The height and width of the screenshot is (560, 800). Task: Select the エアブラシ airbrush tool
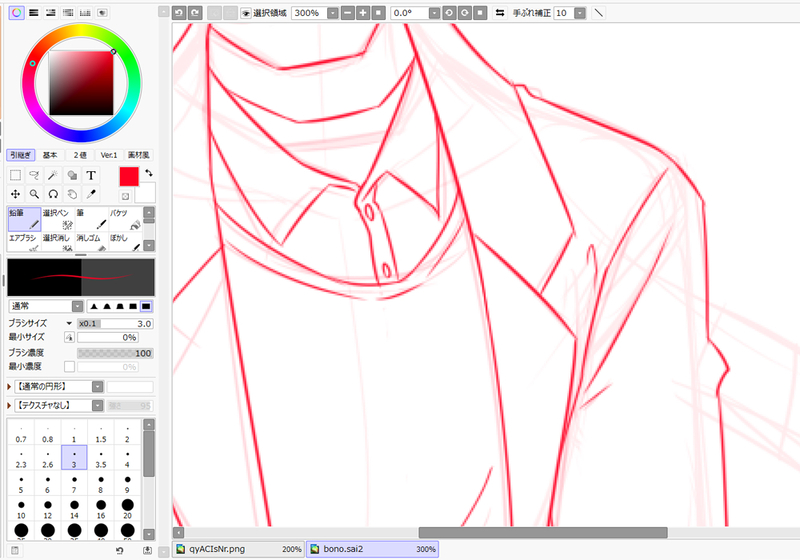click(x=24, y=242)
